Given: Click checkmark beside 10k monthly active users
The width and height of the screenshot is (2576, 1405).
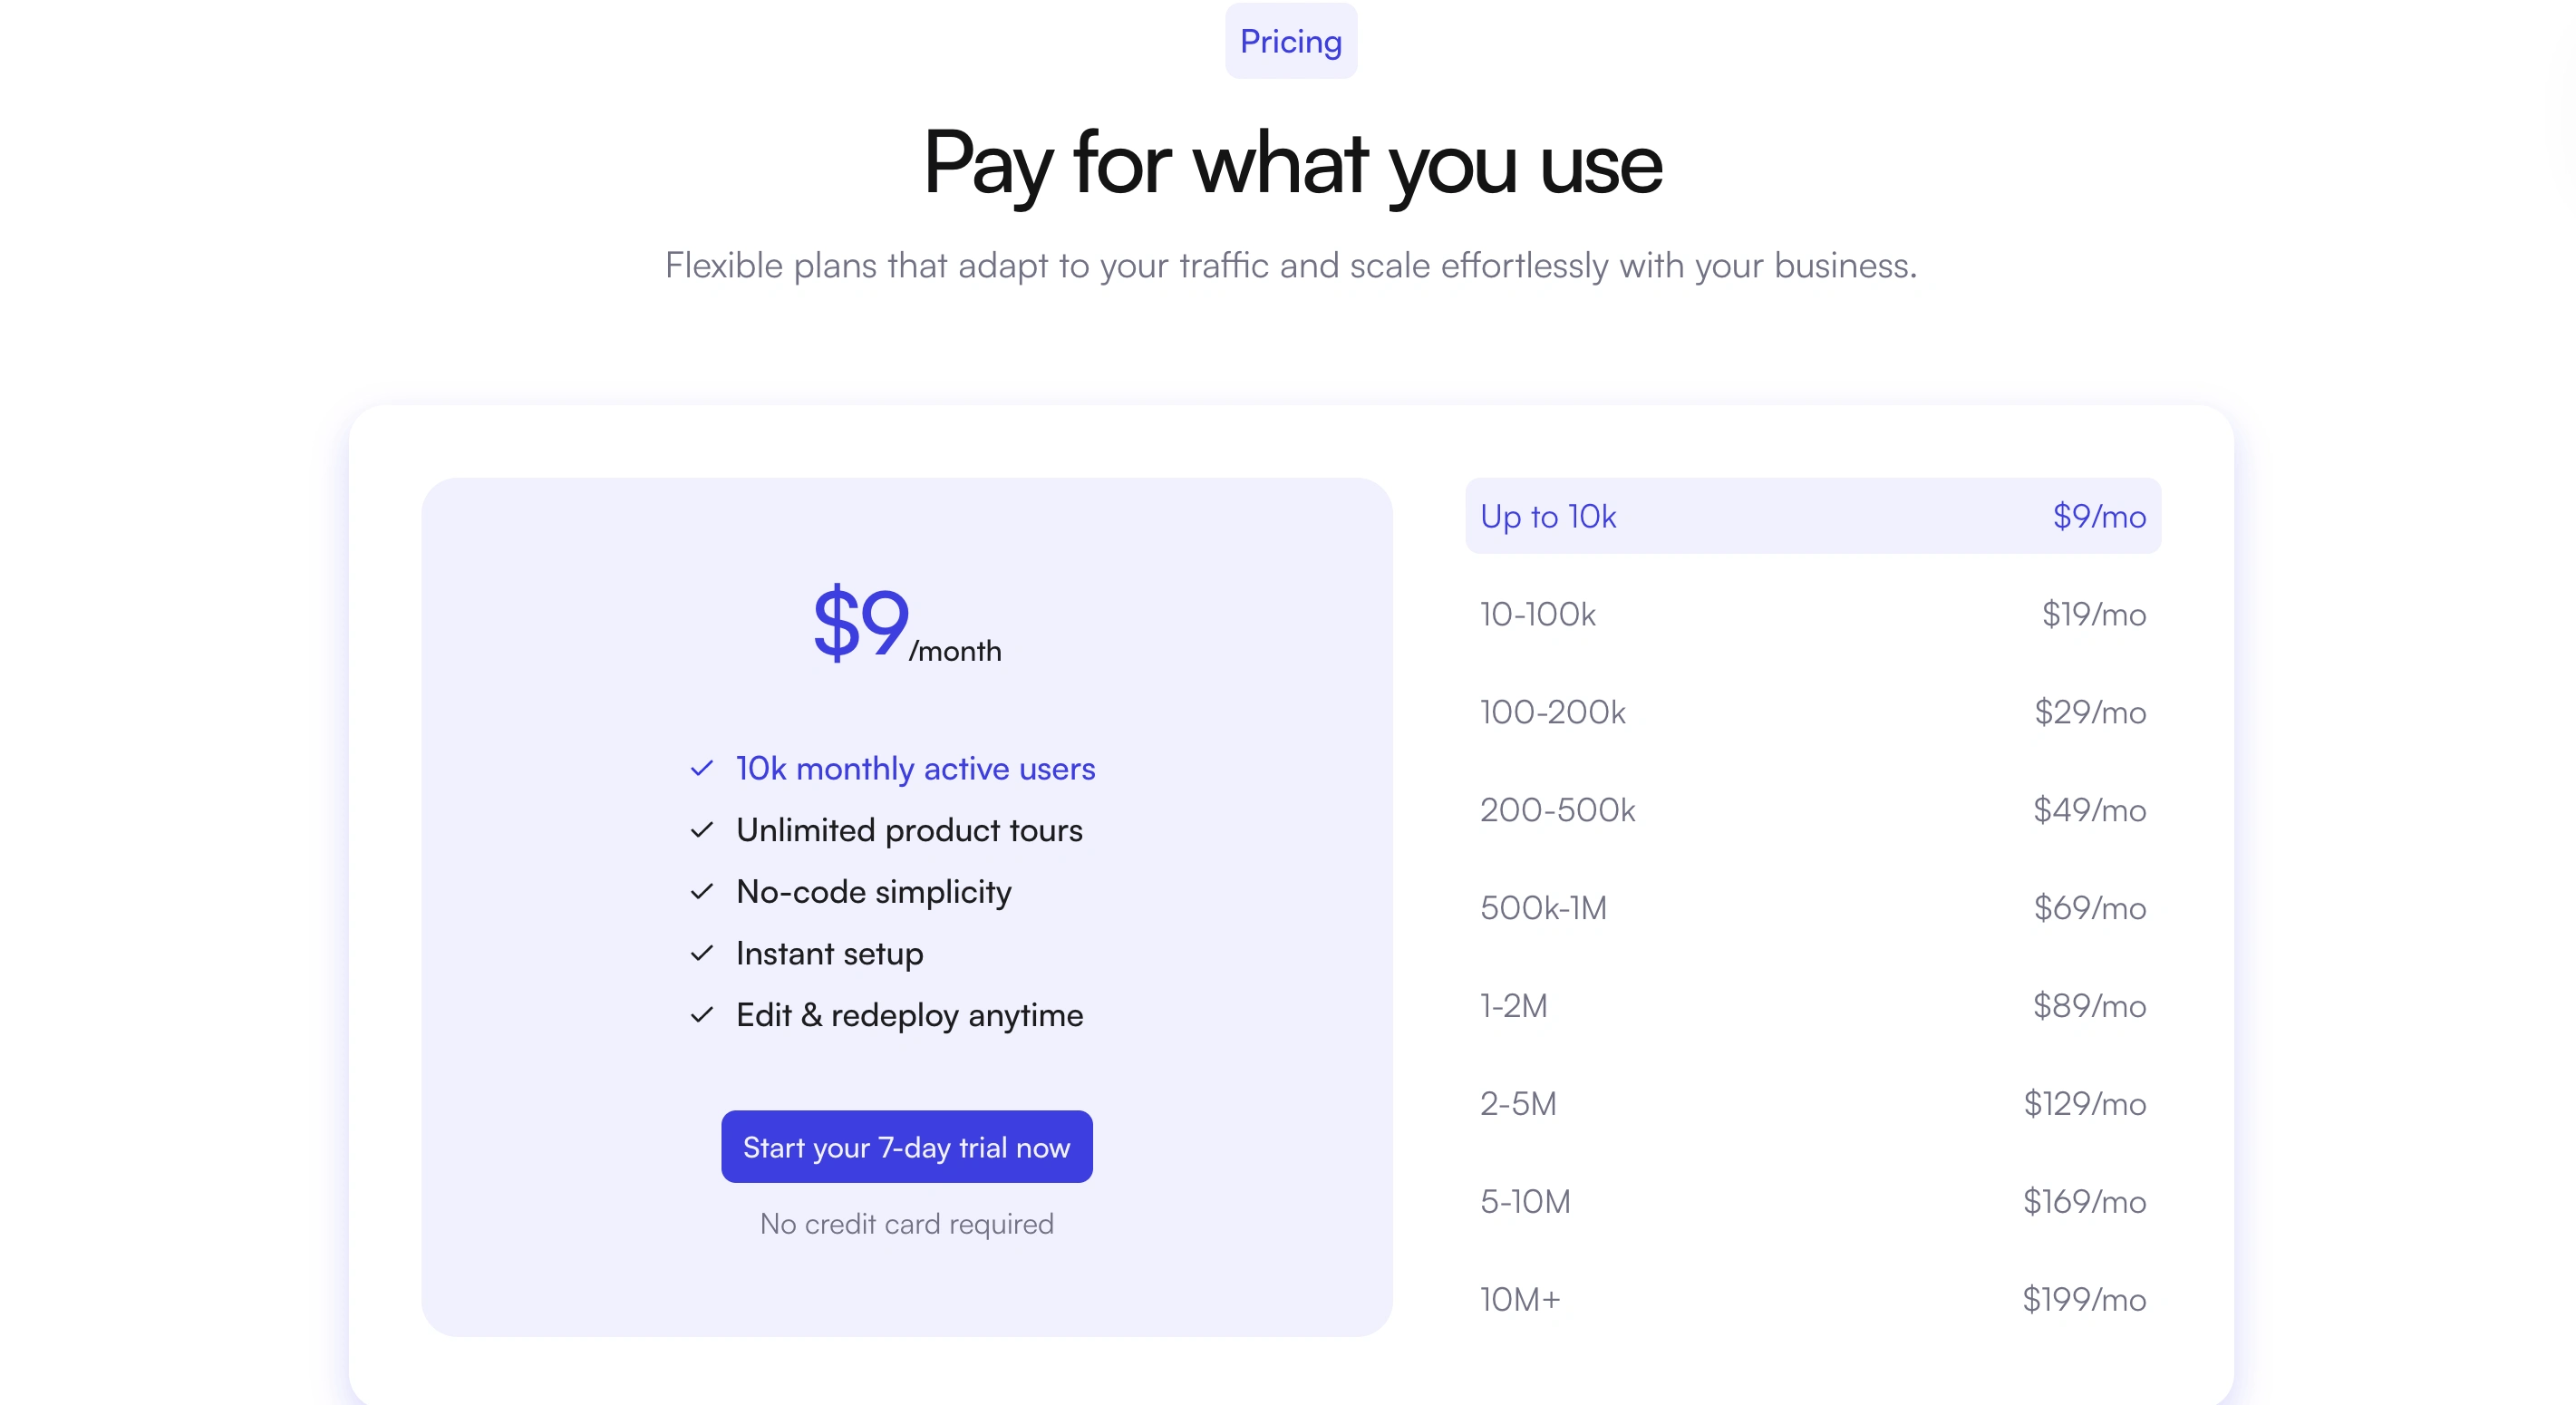Looking at the screenshot, I should [702, 768].
